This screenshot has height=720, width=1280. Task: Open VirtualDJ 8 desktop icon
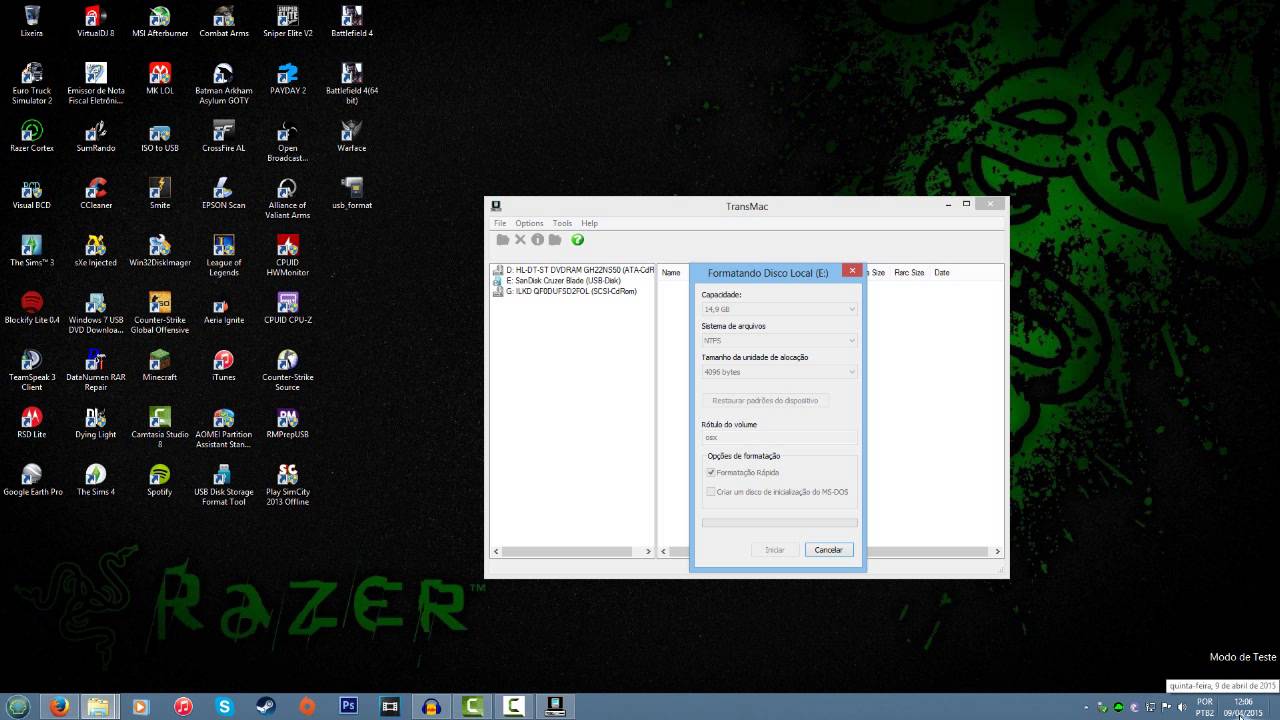96,21
